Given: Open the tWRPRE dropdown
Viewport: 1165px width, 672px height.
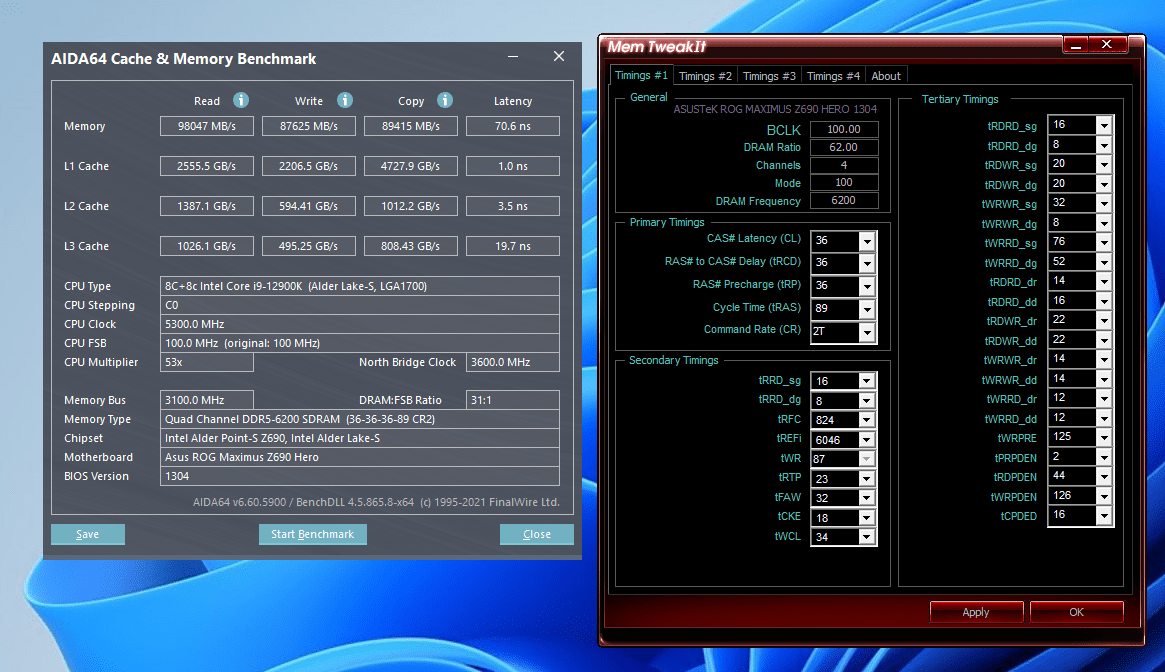Looking at the screenshot, I should tap(1104, 438).
